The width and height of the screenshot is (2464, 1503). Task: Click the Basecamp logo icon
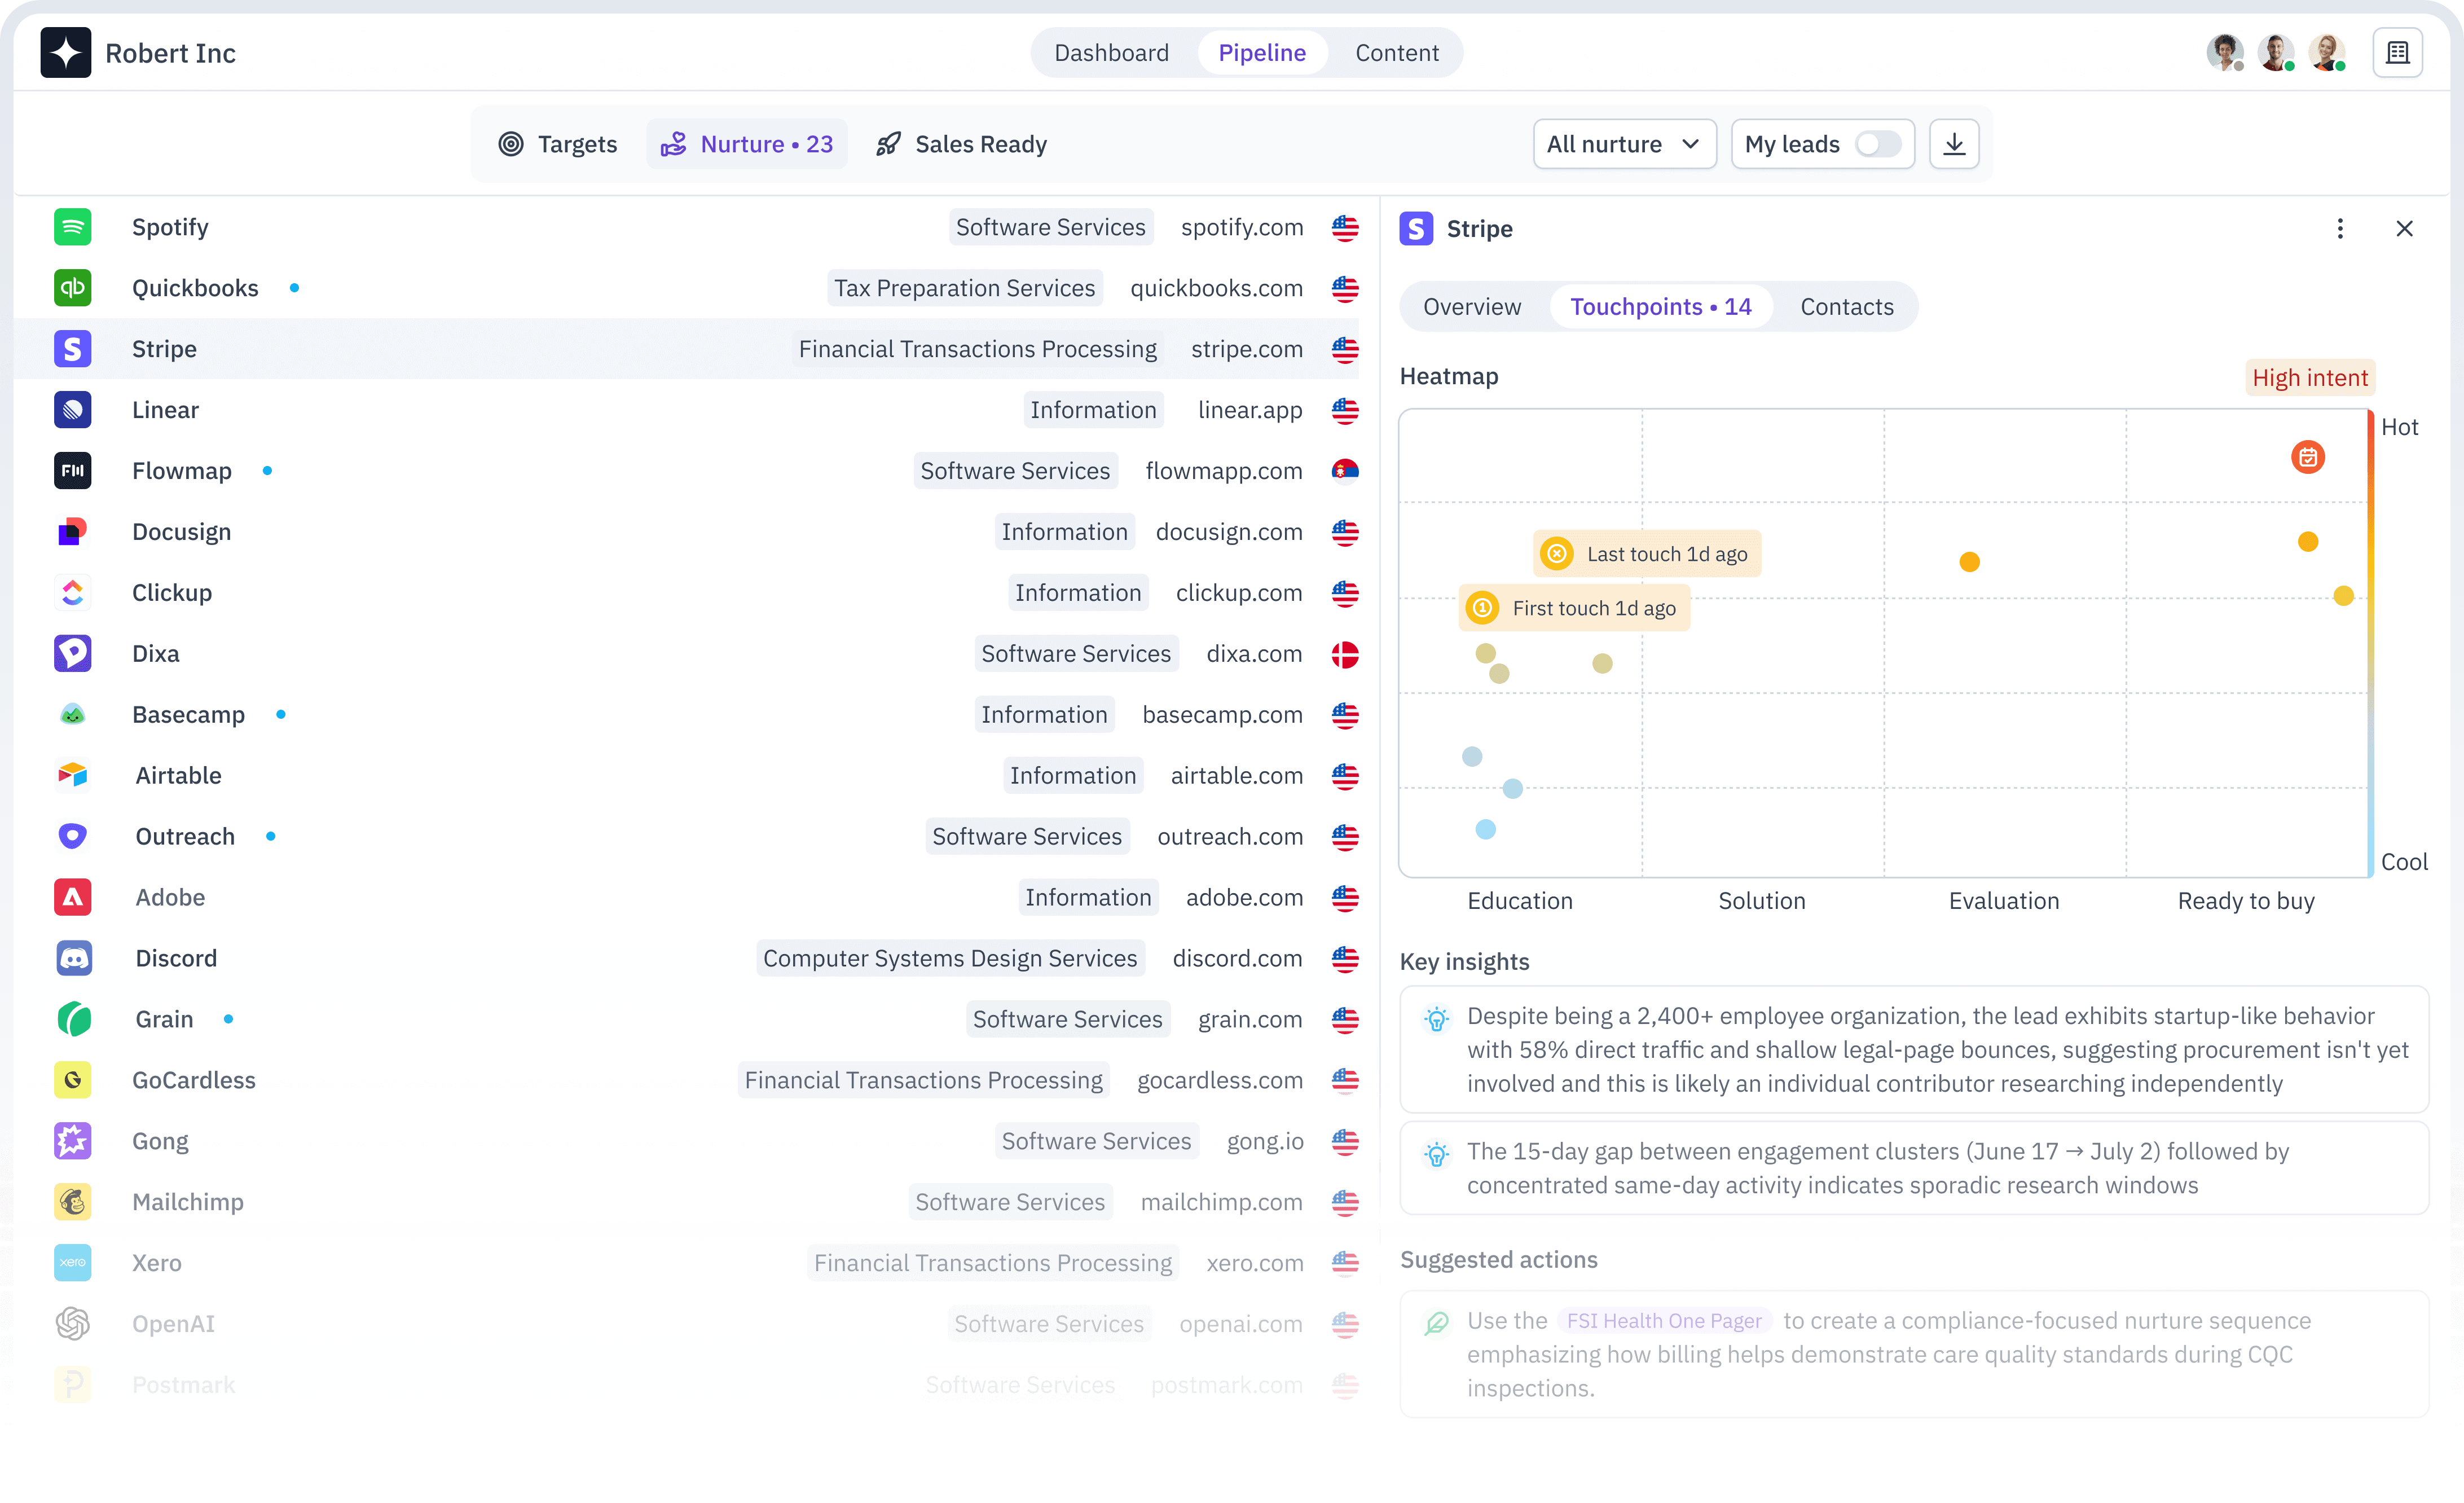[x=72, y=715]
